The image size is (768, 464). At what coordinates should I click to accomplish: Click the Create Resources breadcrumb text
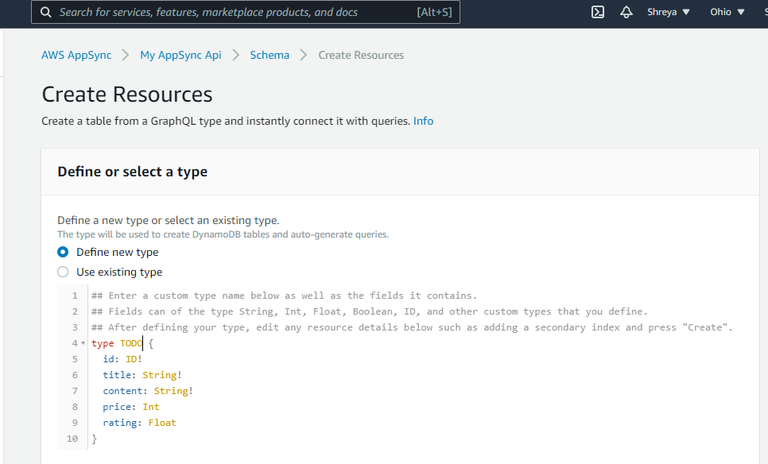361,55
